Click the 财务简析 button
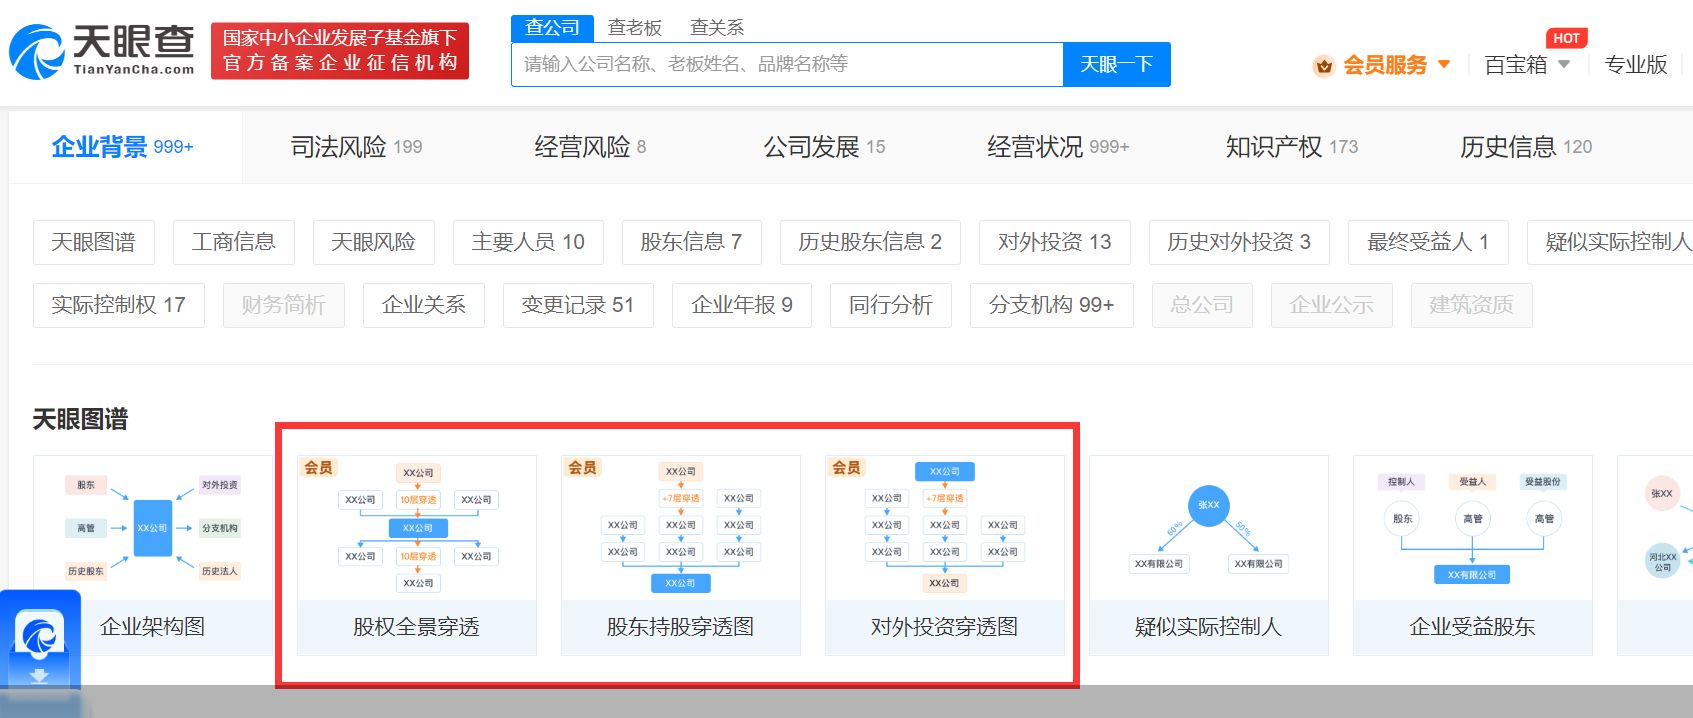Viewport: 1693px width, 718px height. (284, 305)
